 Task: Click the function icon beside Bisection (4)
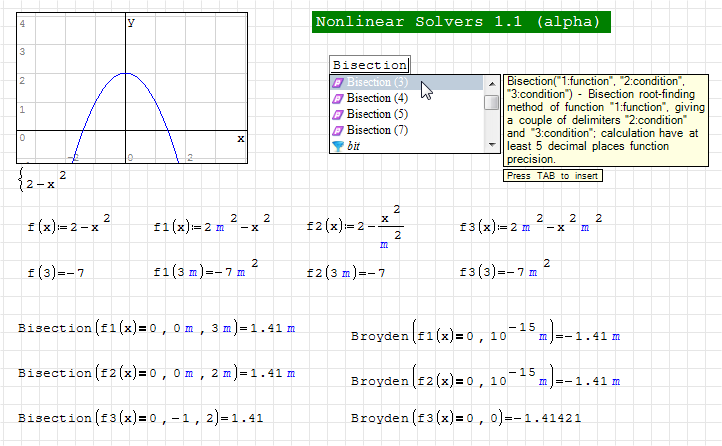[338, 99]
